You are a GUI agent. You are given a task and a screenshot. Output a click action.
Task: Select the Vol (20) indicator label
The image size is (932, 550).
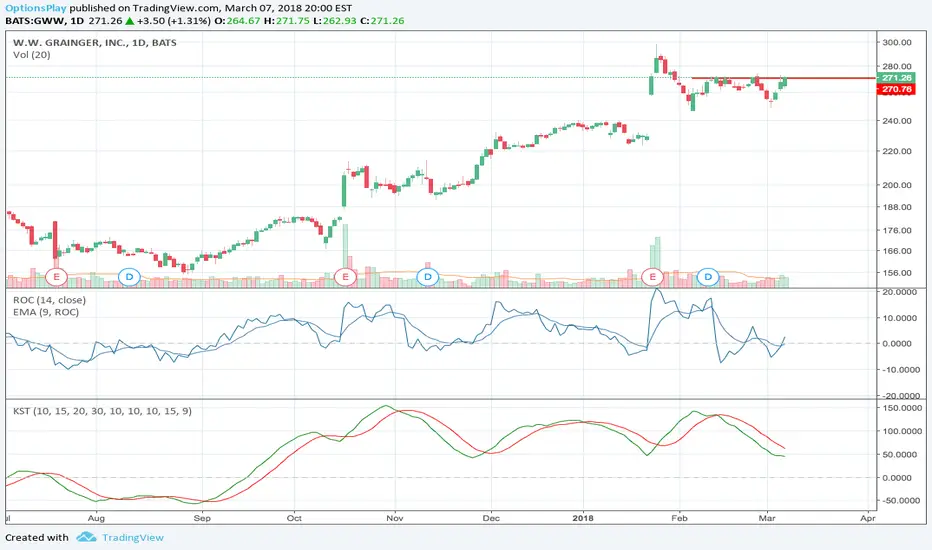pos(32,55)
